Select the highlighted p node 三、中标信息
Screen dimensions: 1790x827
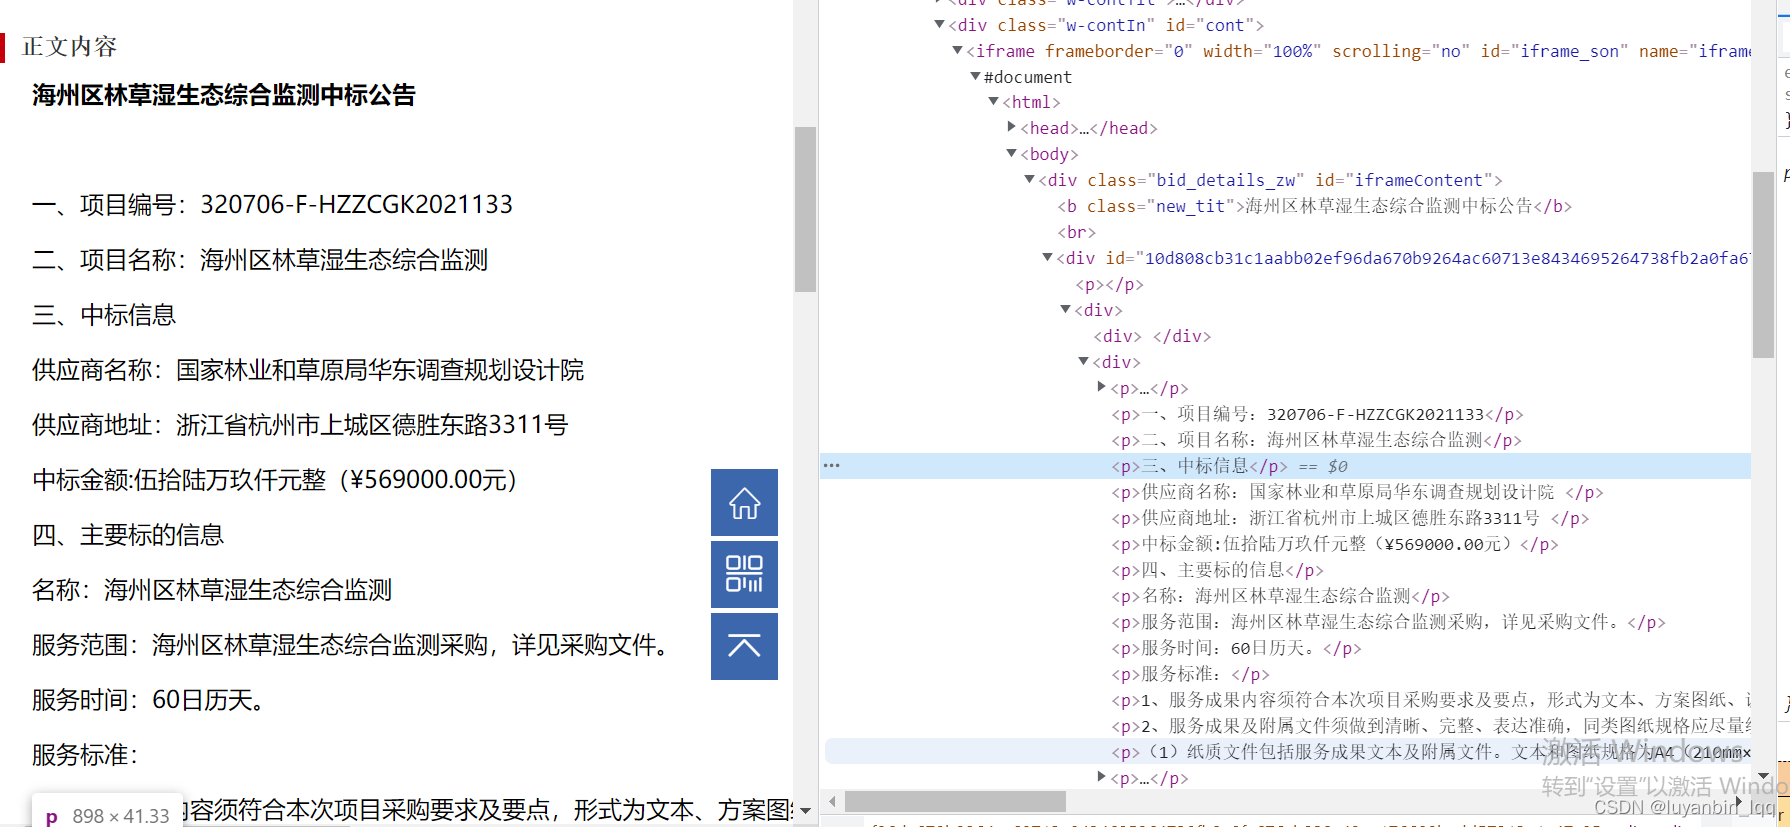point(1200,466)
